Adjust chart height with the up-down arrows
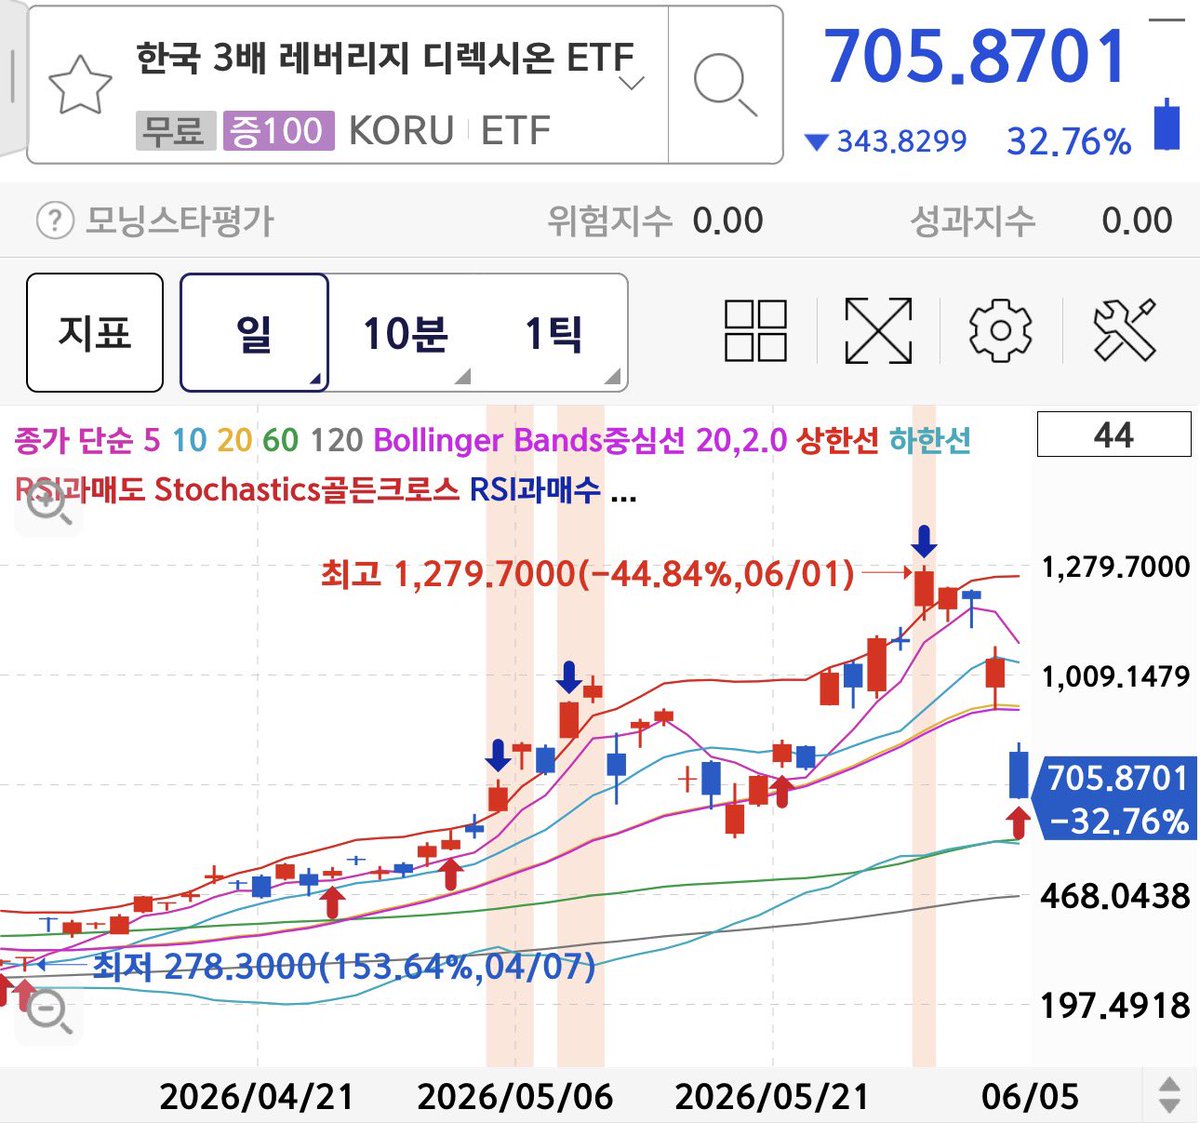 1169,1096
